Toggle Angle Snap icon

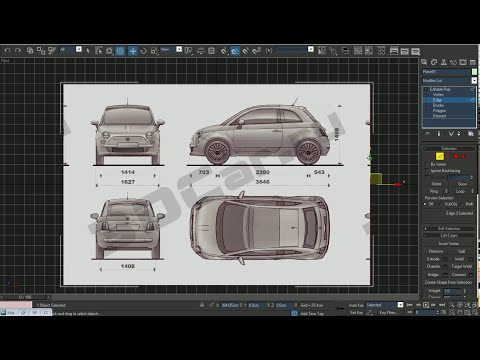(246, 51)
